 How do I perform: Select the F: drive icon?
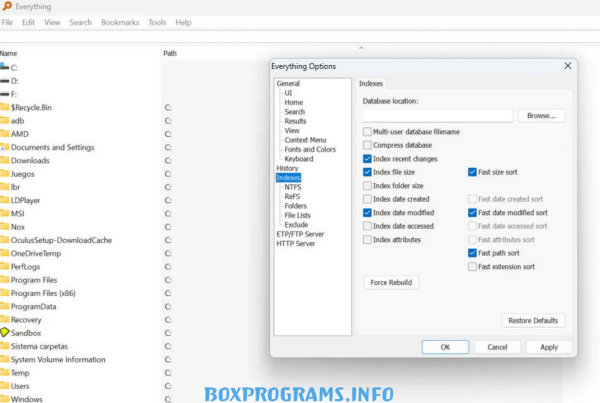click(4, 94)
